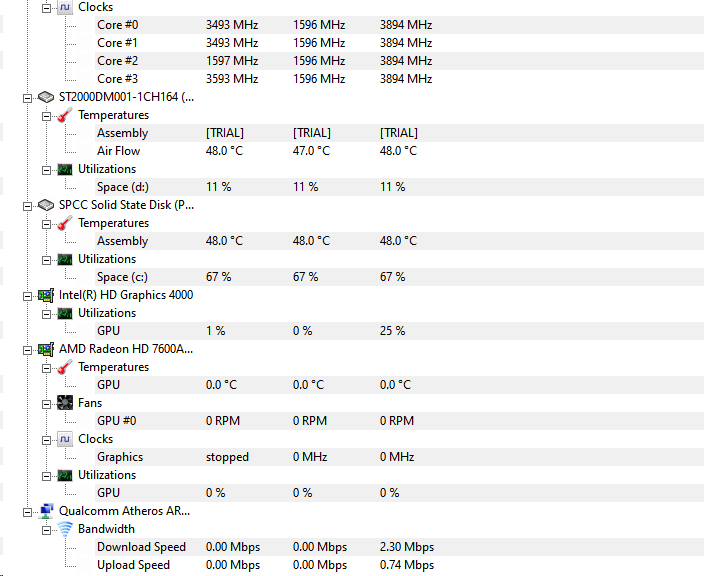Click the Clocks icon above Core #0

pyautogui.click(x=64, y=7)
